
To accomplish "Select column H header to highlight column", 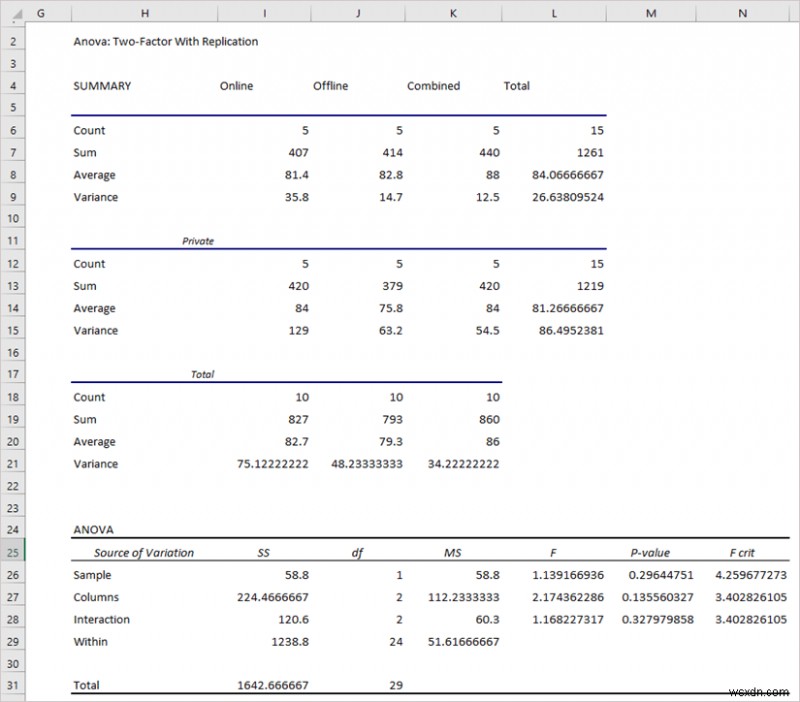I will click(145, 13).
